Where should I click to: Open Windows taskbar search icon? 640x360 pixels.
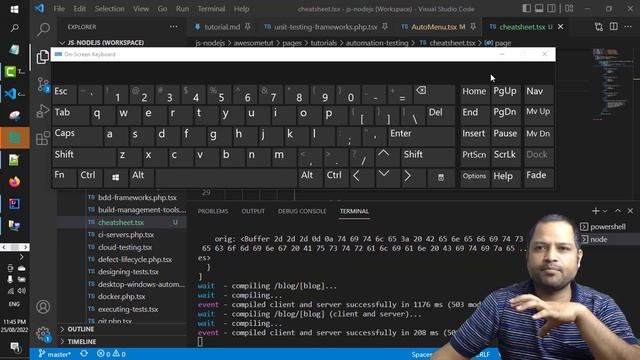(14, 28)
